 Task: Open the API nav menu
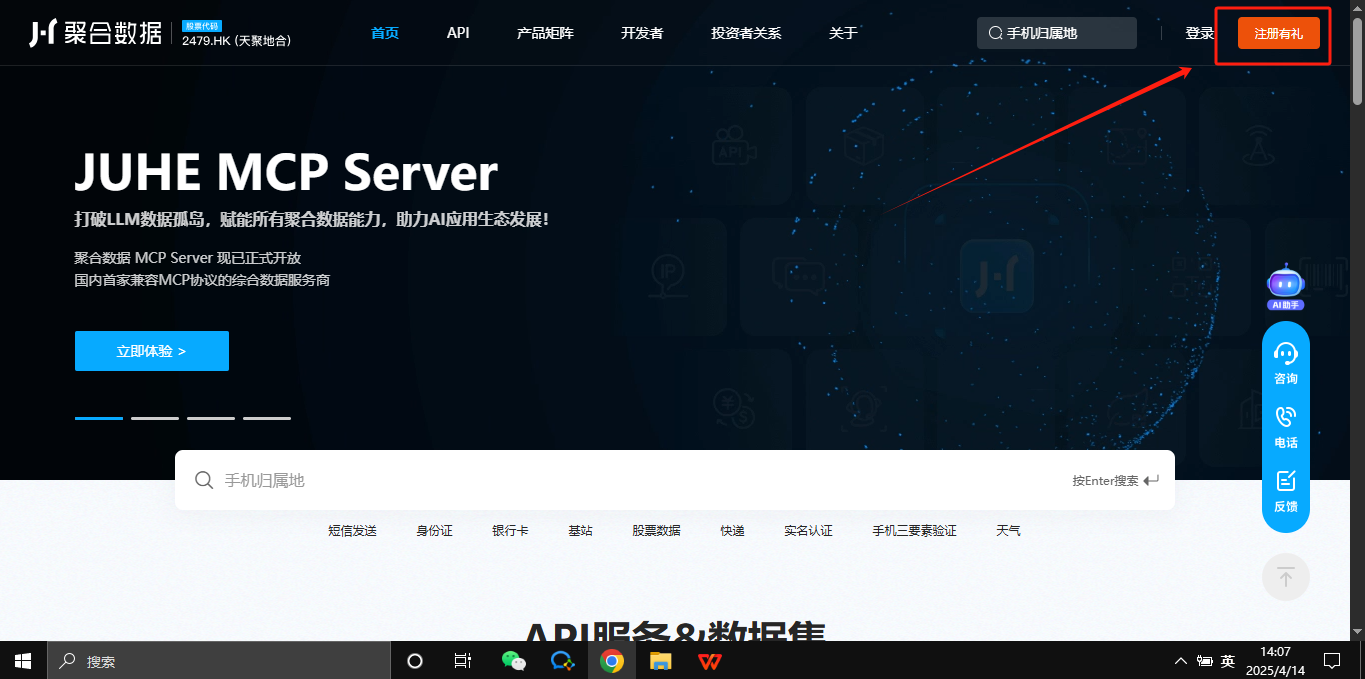[458, 33]
